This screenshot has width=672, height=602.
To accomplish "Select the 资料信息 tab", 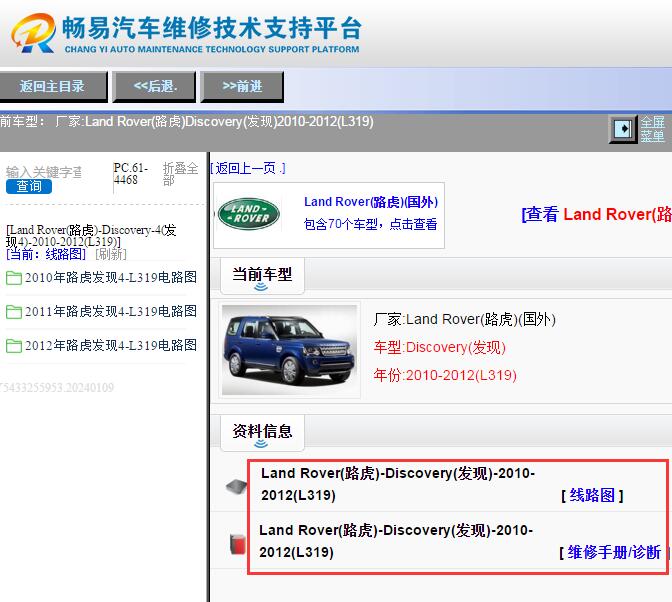I will click(262, 432).
